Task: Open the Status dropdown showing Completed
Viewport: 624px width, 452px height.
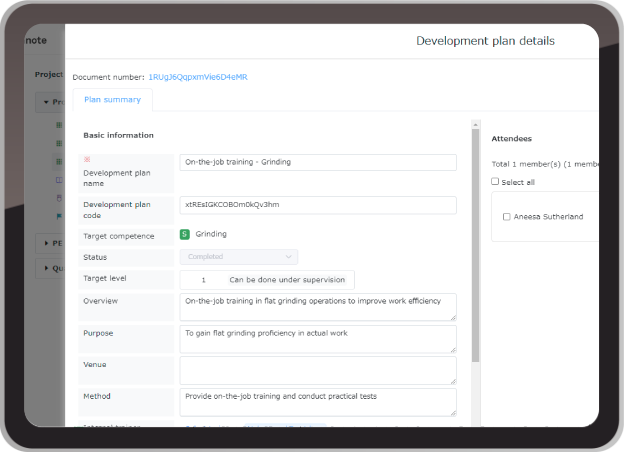Action: tap(239, 257)
